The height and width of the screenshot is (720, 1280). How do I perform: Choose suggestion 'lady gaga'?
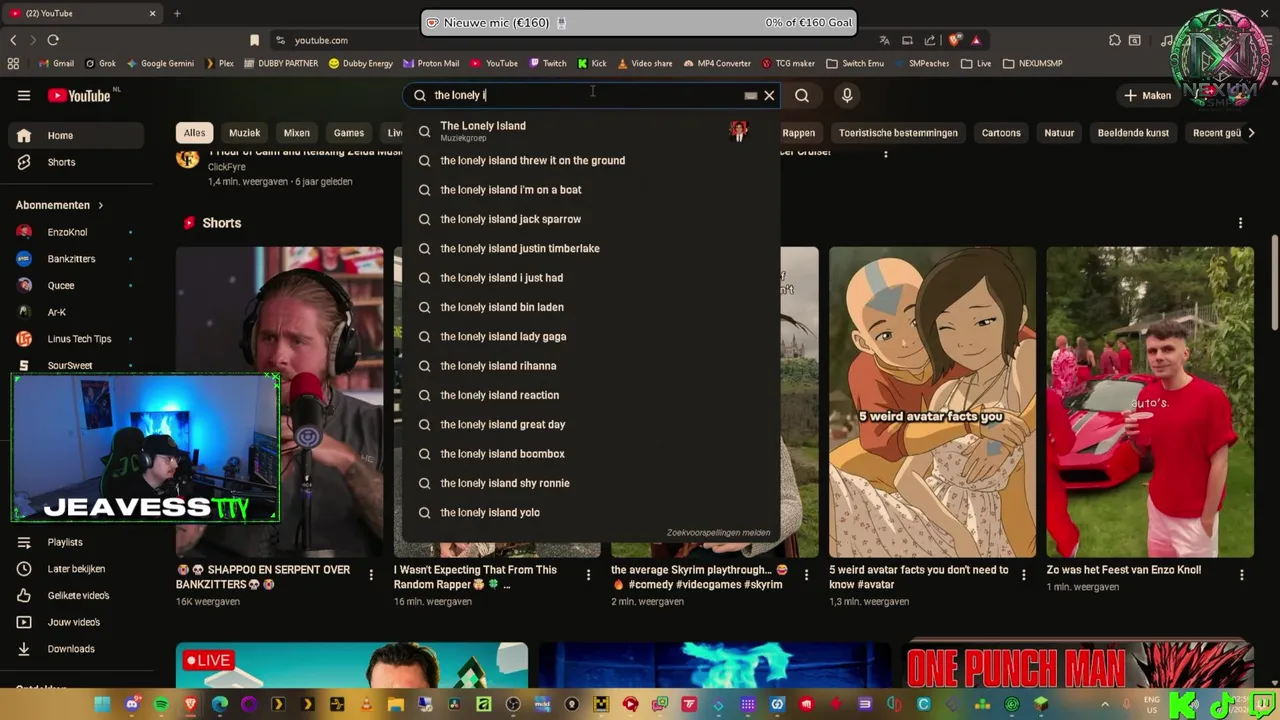point(590,337)
